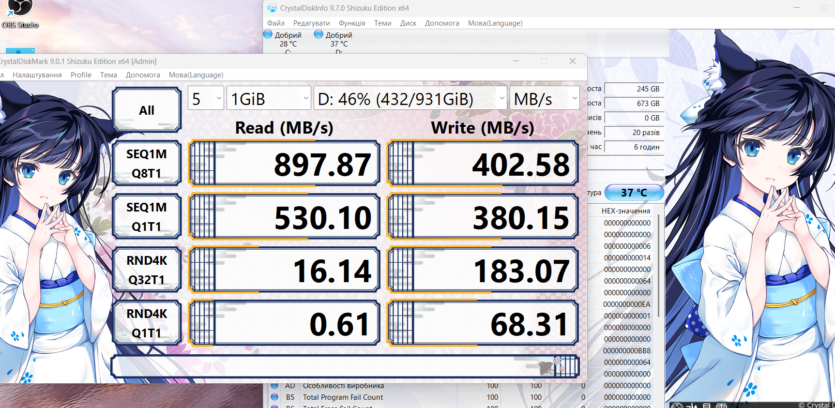Select HEX value 000000000BB8

627,350
